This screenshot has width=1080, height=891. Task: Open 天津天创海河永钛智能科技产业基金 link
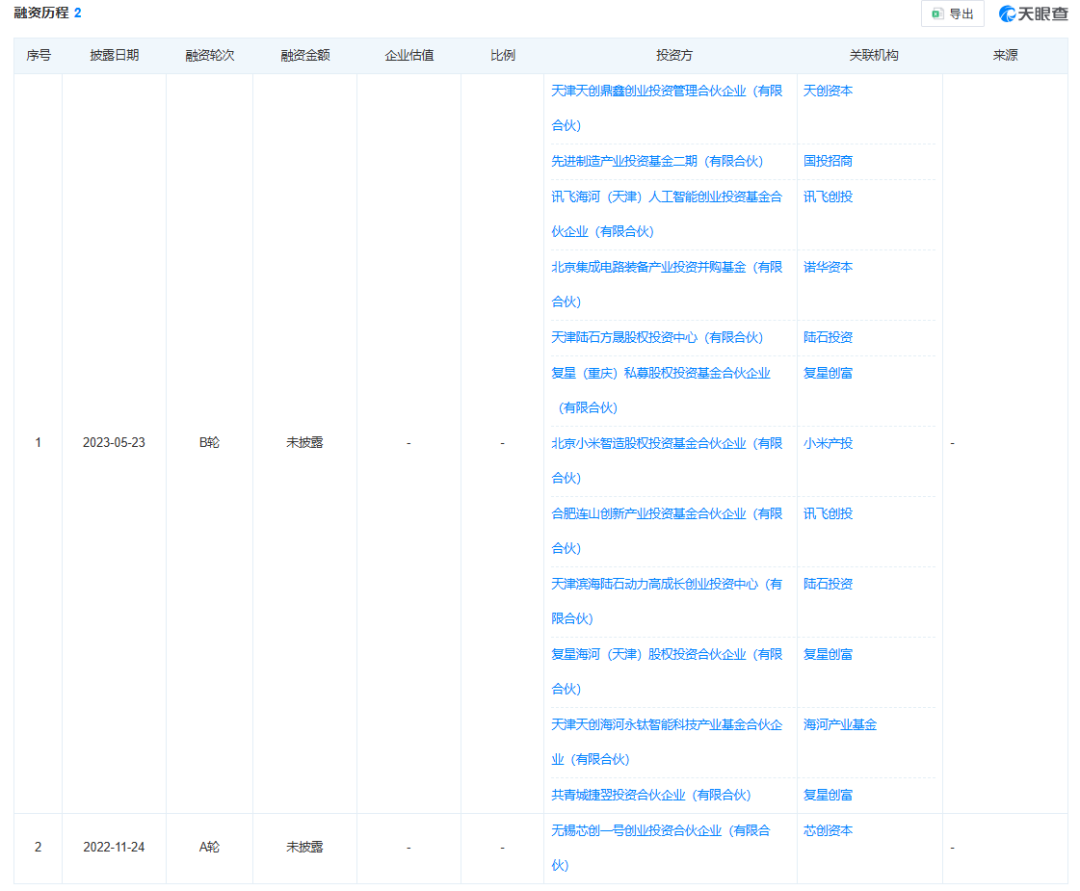click(667, 742)
